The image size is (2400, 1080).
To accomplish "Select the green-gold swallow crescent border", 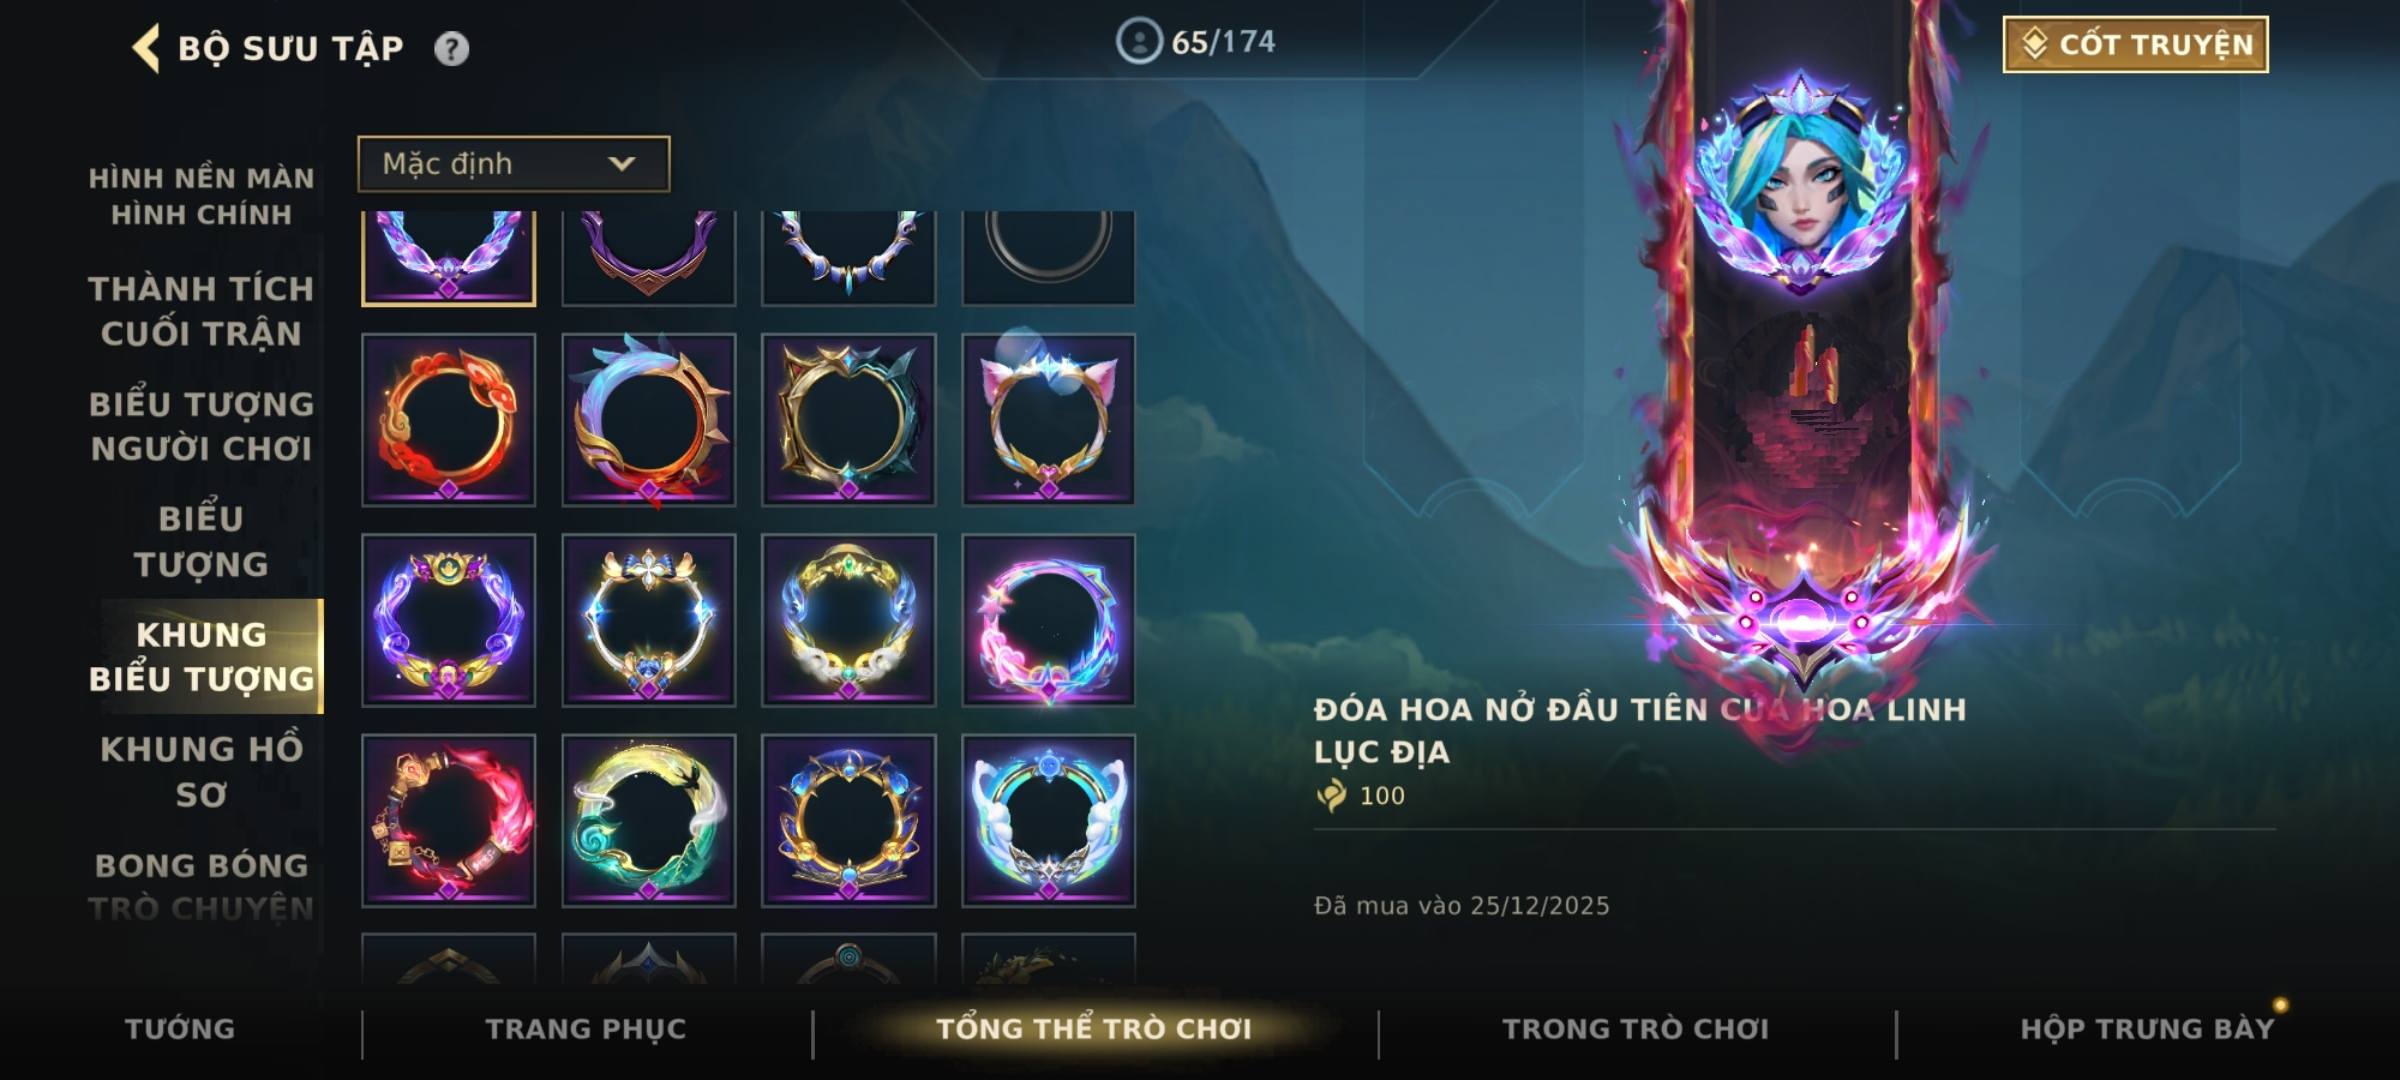I will point(648,820).
